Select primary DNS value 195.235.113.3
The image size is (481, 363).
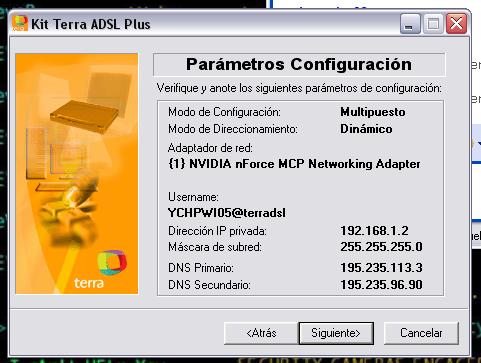pyautogui.click(x=381, y=268)
